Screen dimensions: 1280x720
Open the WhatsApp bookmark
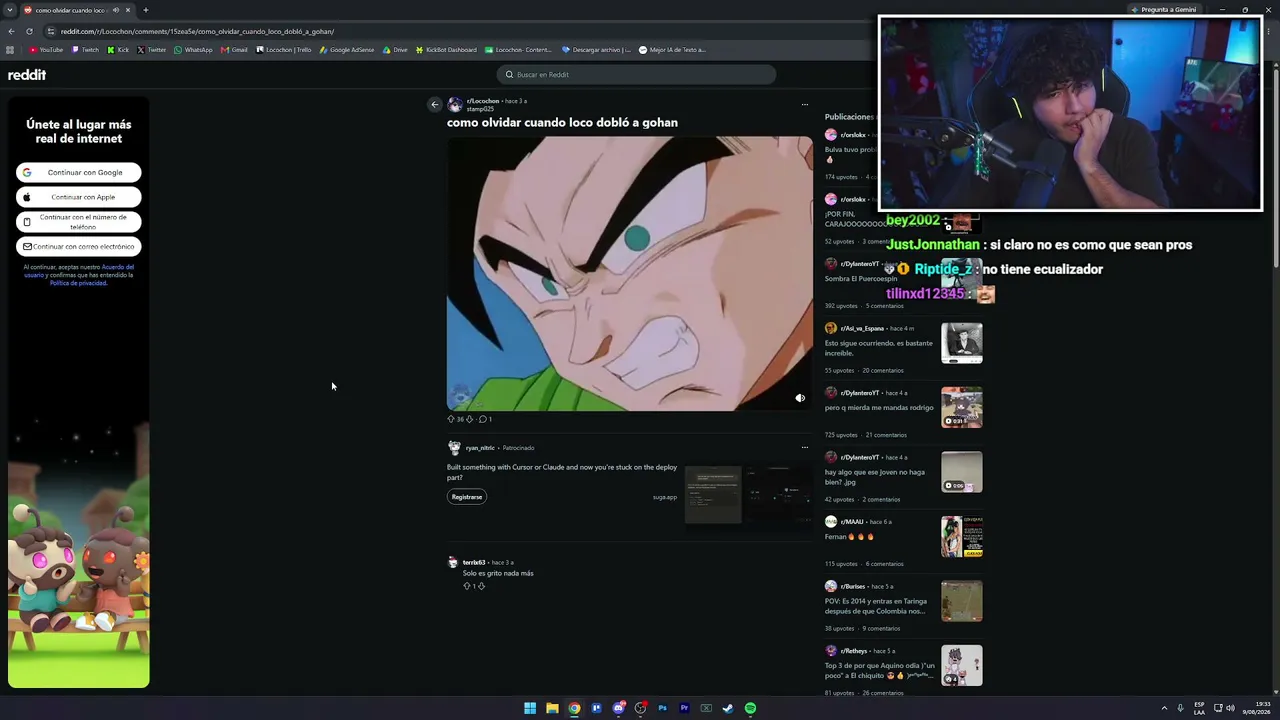coord(193,50)
